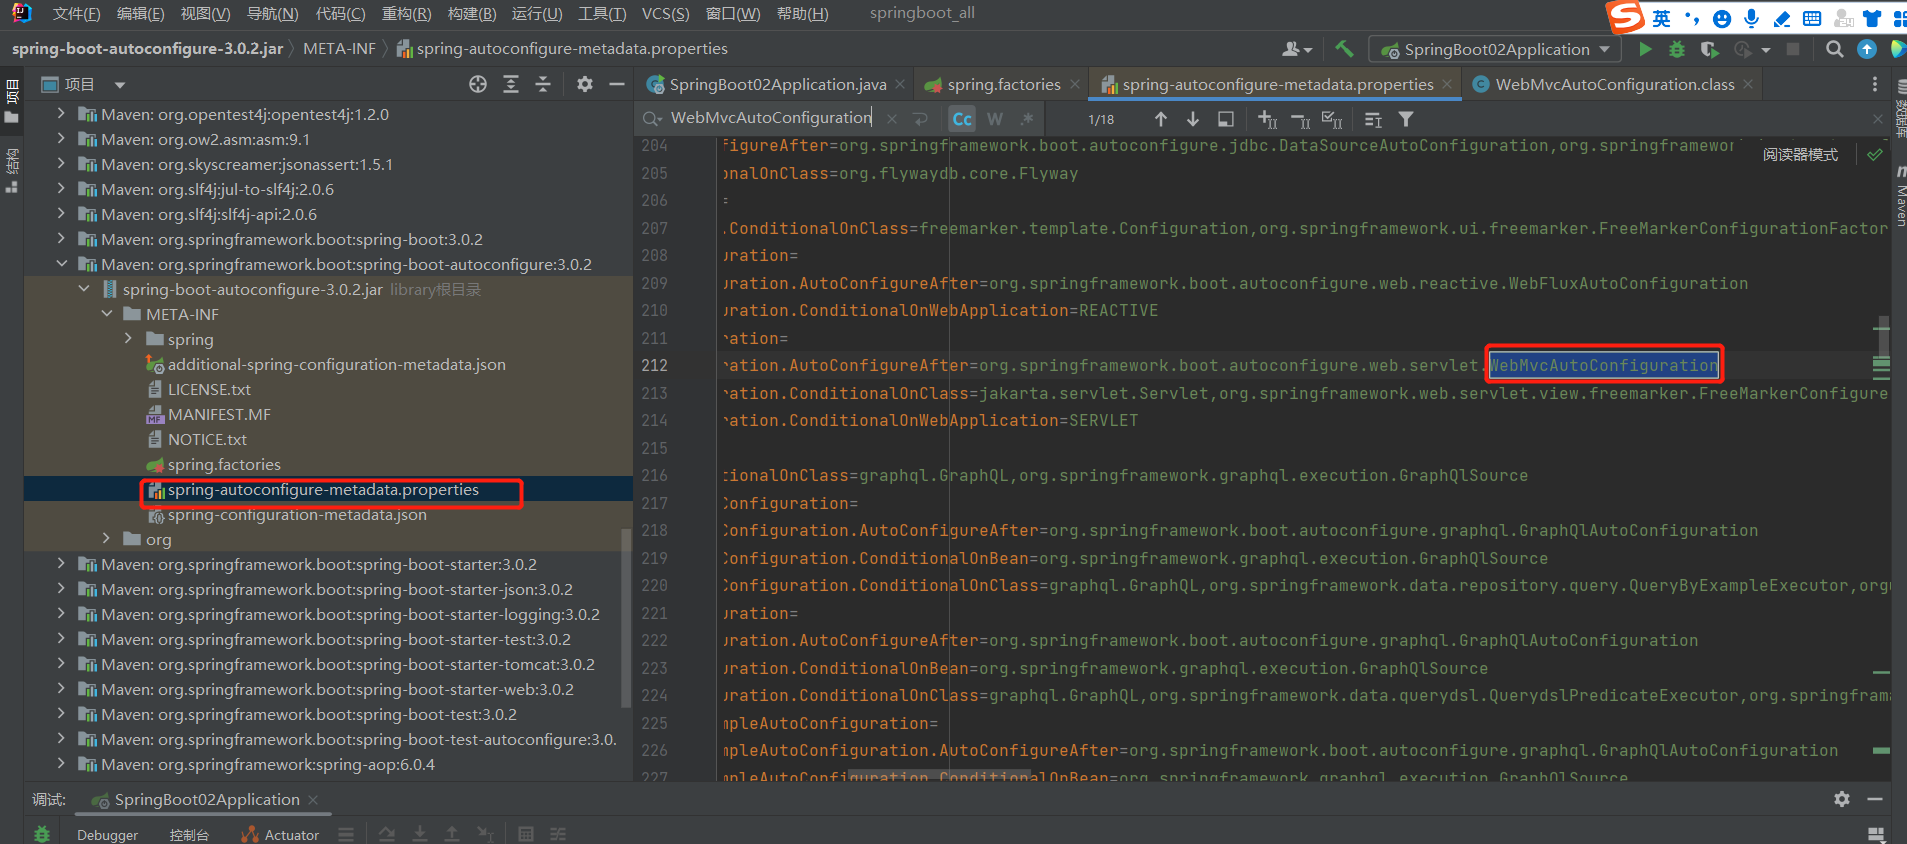The image size is (1907, 844).
Task: Open Search Everywhere magnifier in main toolbar
Action: pos(1834,49)
